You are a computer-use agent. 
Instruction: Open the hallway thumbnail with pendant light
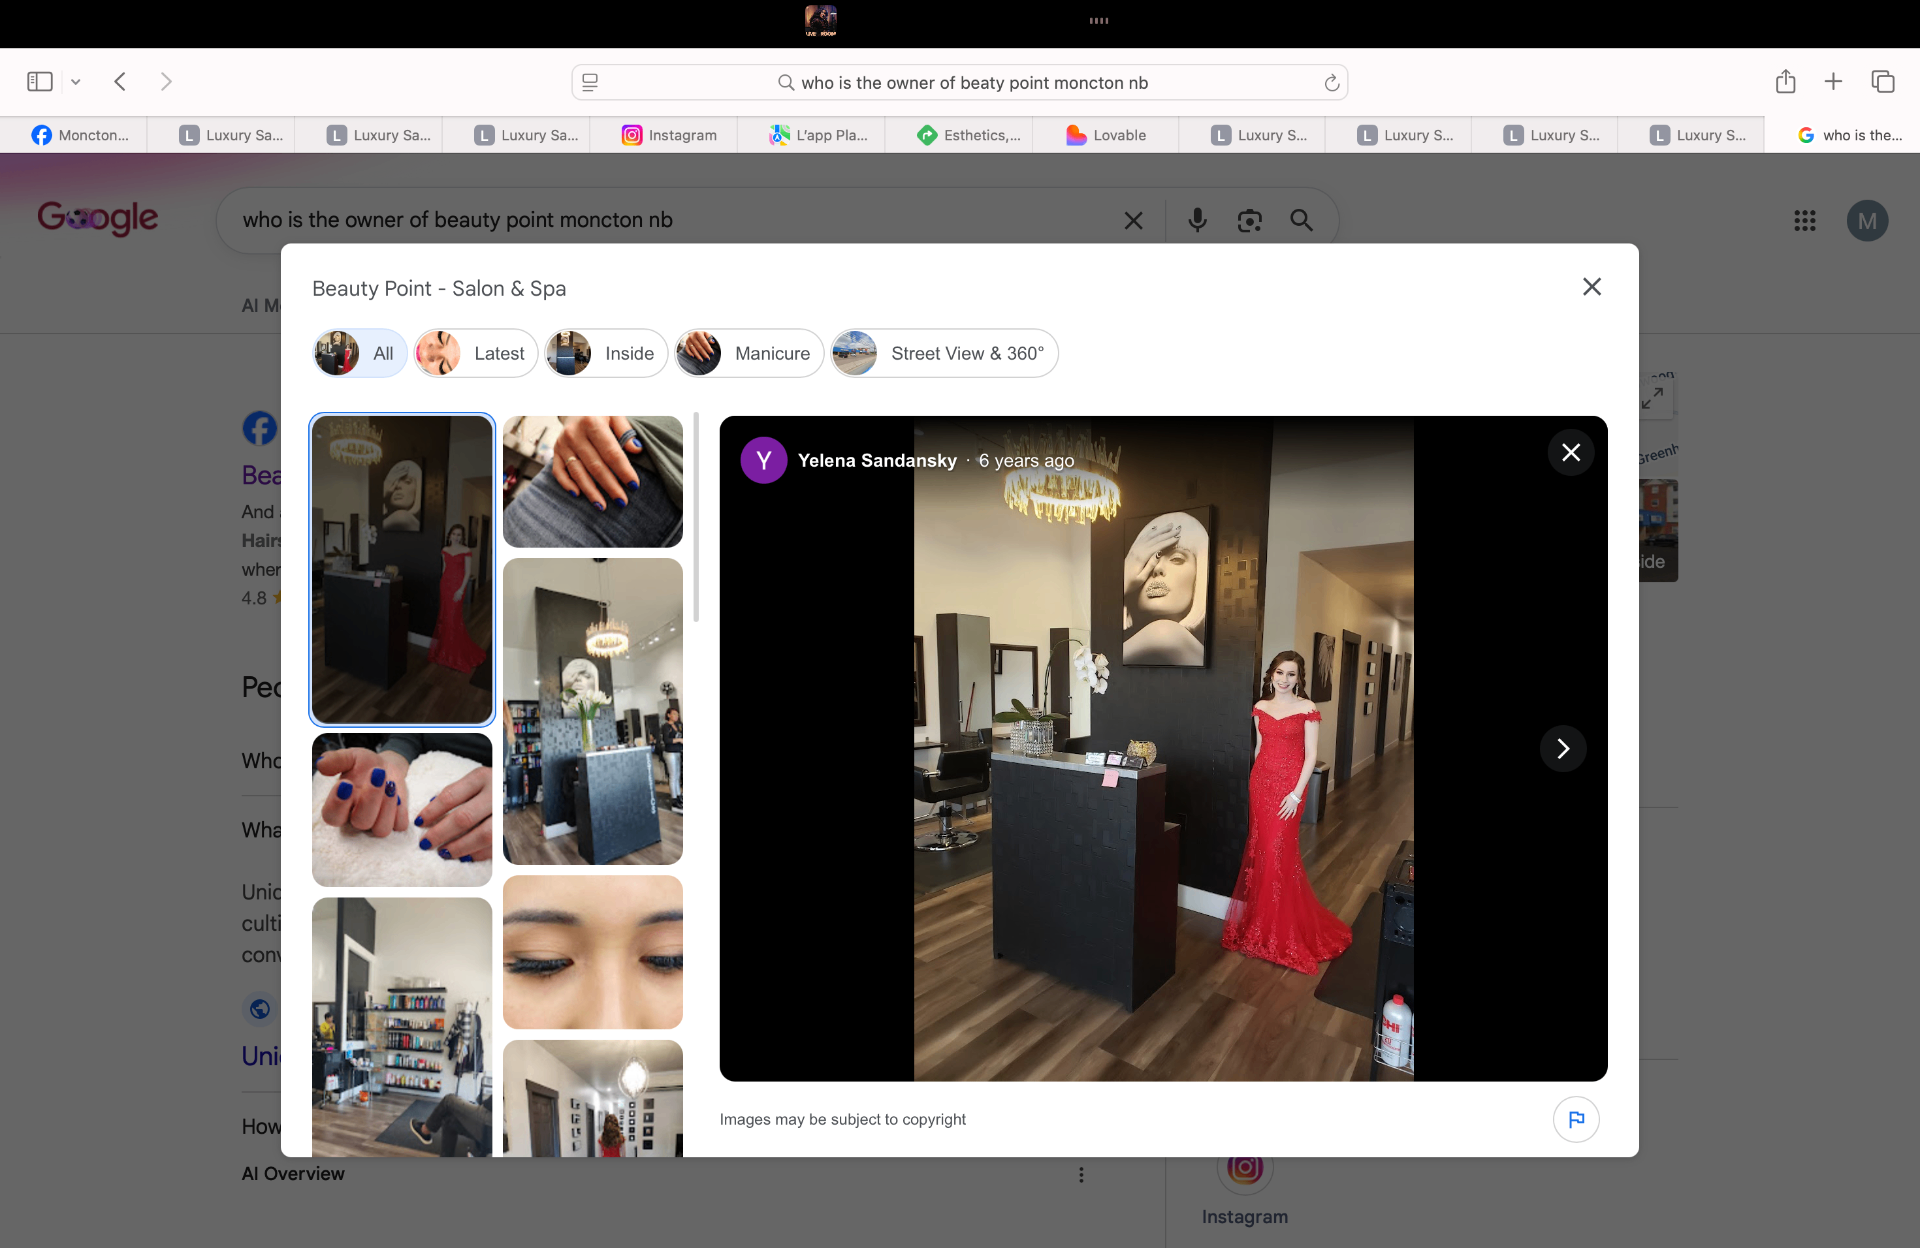point(593,1098)
